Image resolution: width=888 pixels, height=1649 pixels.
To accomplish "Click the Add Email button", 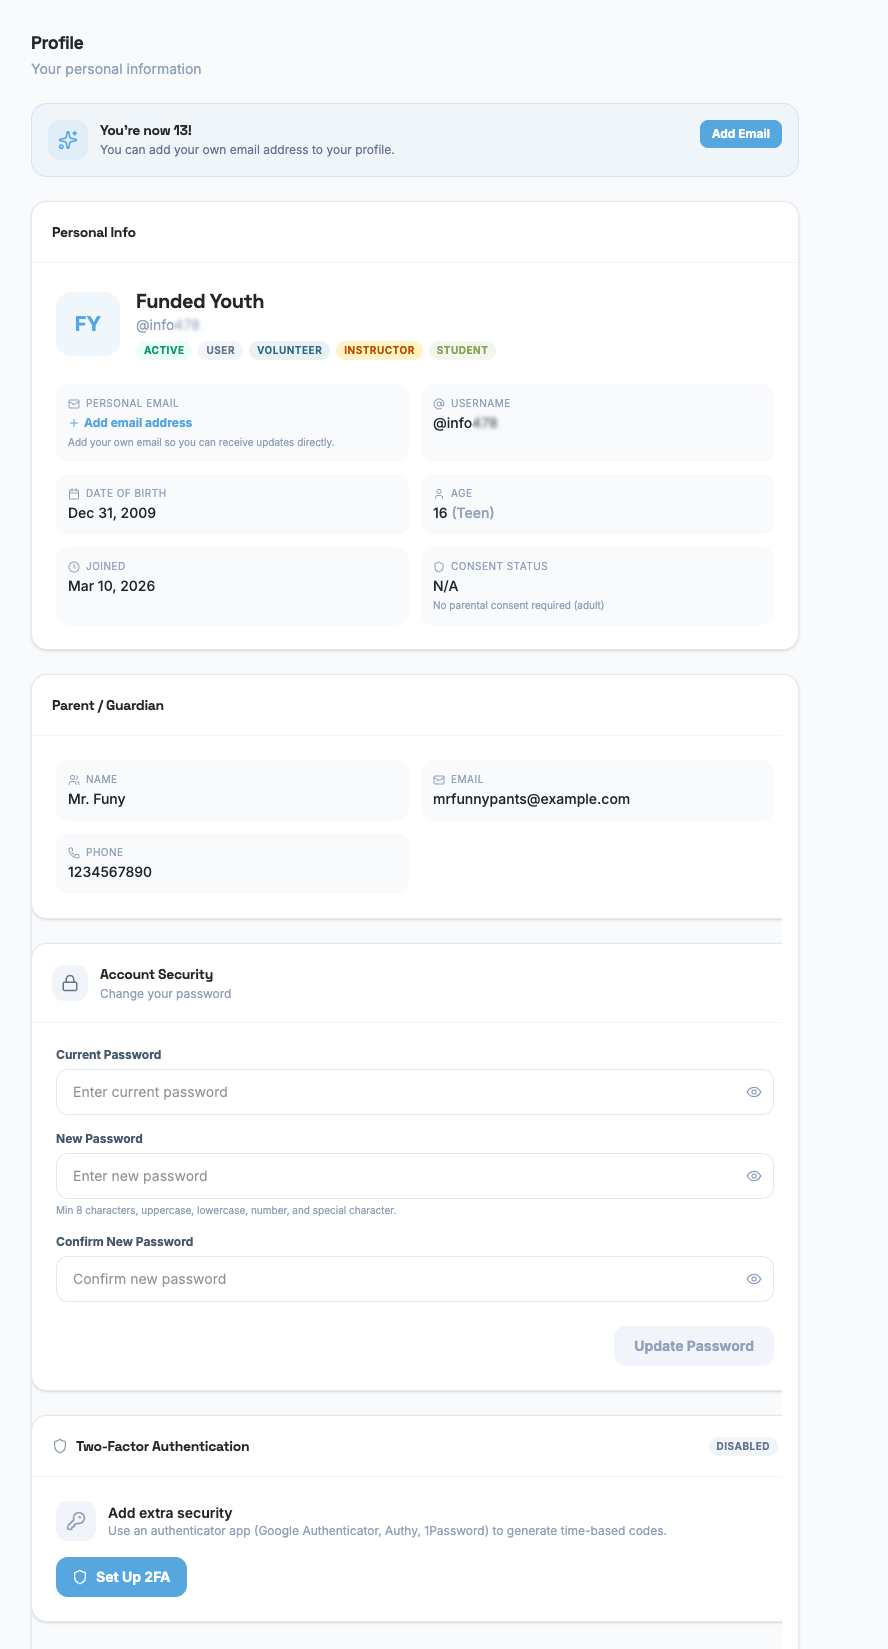I will coord(740,133).
